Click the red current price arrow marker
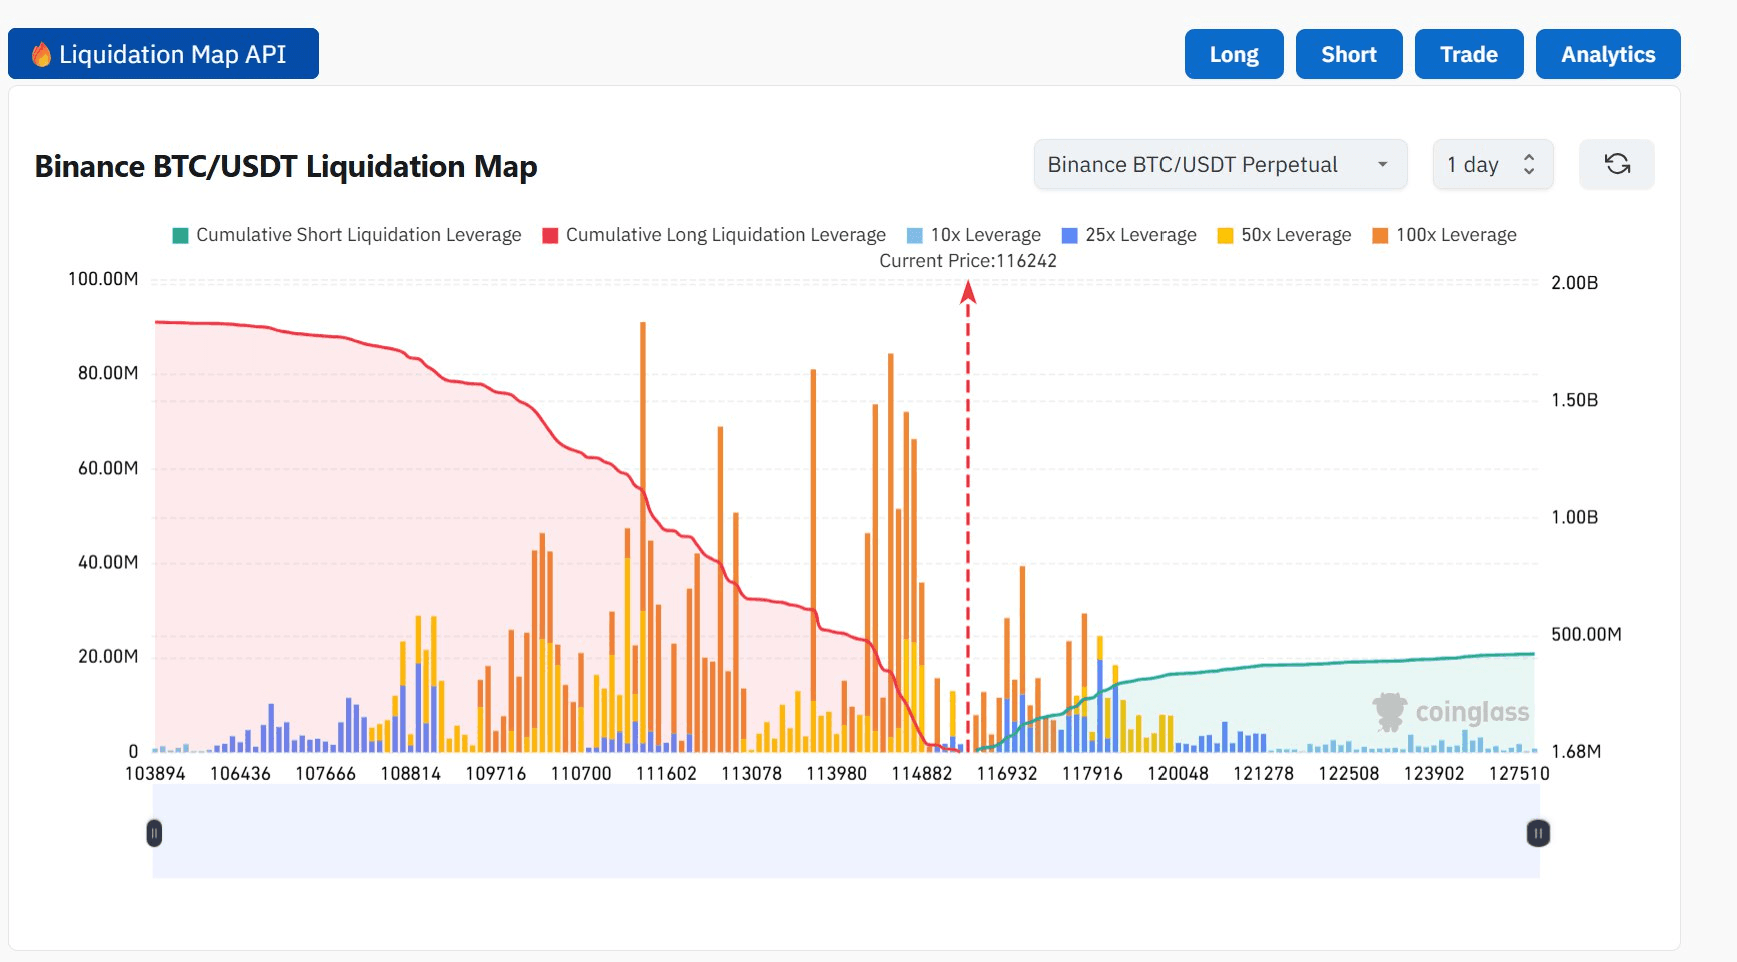The image size is (1737, 962). click(968, 292)
